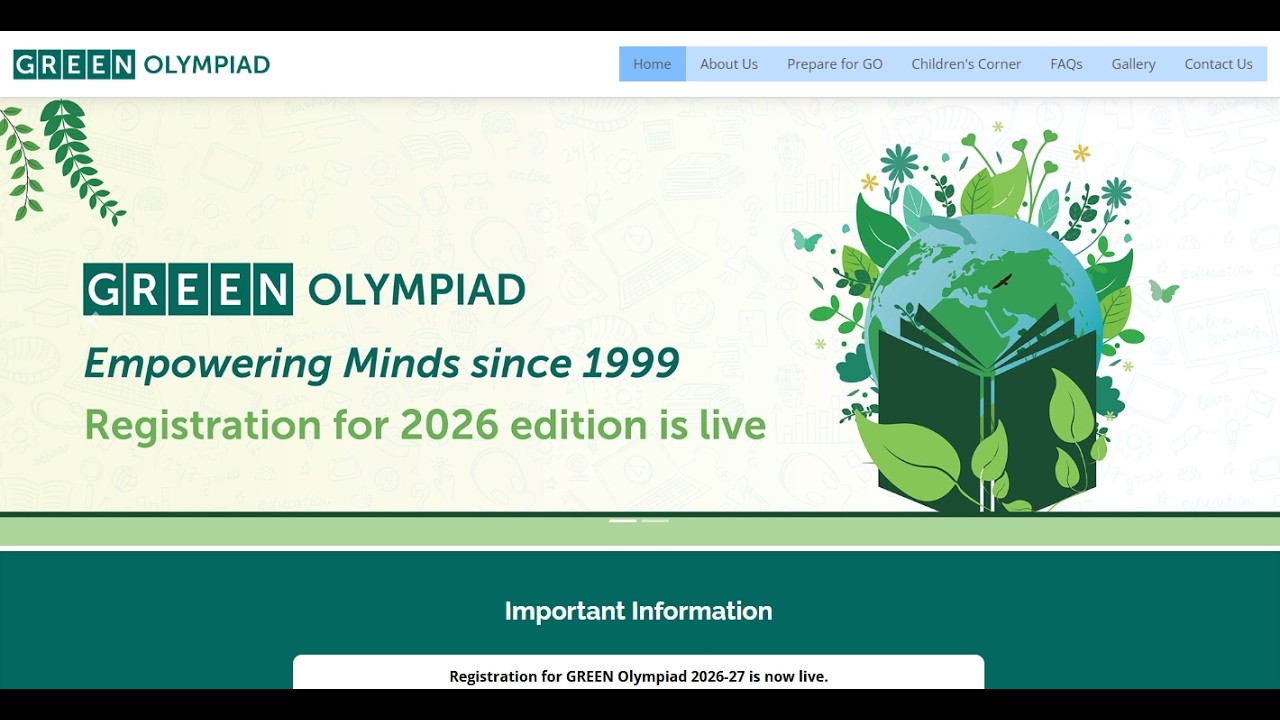
Task: Navigate to Contact Us
Action: 1218,64
